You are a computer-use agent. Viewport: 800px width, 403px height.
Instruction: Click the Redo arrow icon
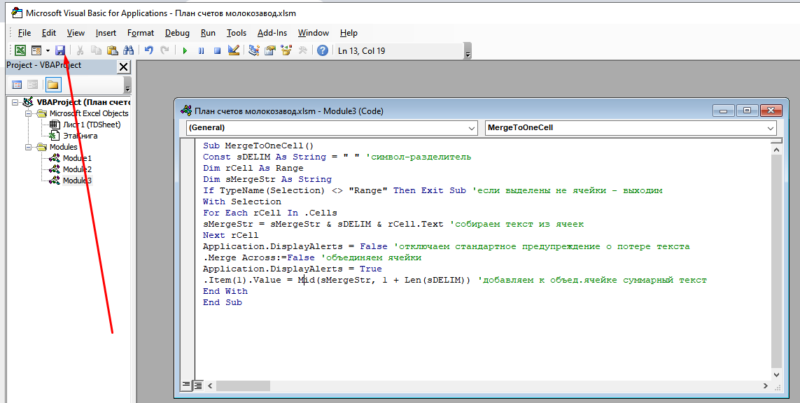pyautogui.click(x=165, y=51)
